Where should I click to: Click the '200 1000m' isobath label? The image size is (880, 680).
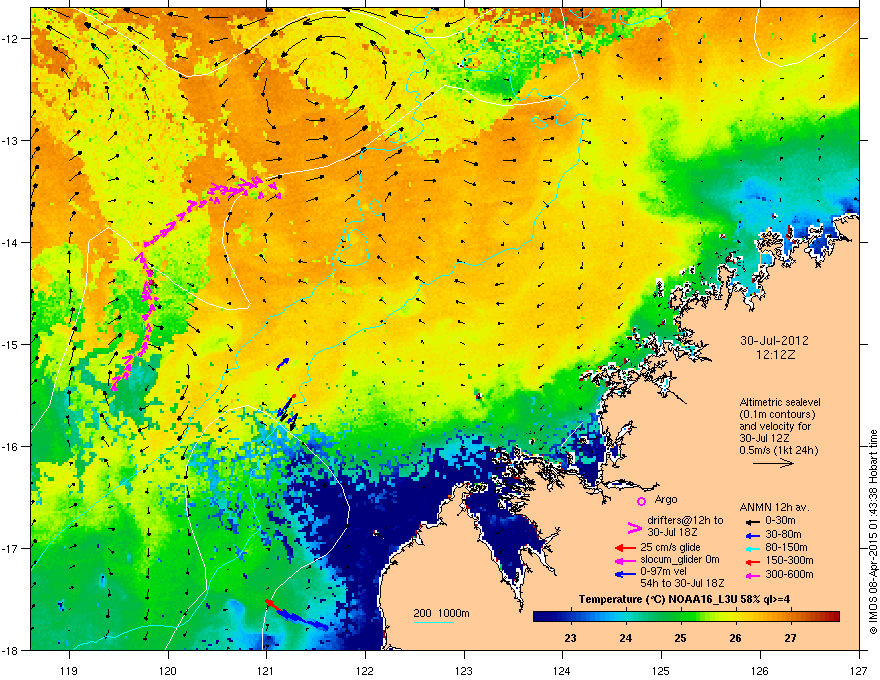coord(441,613)
